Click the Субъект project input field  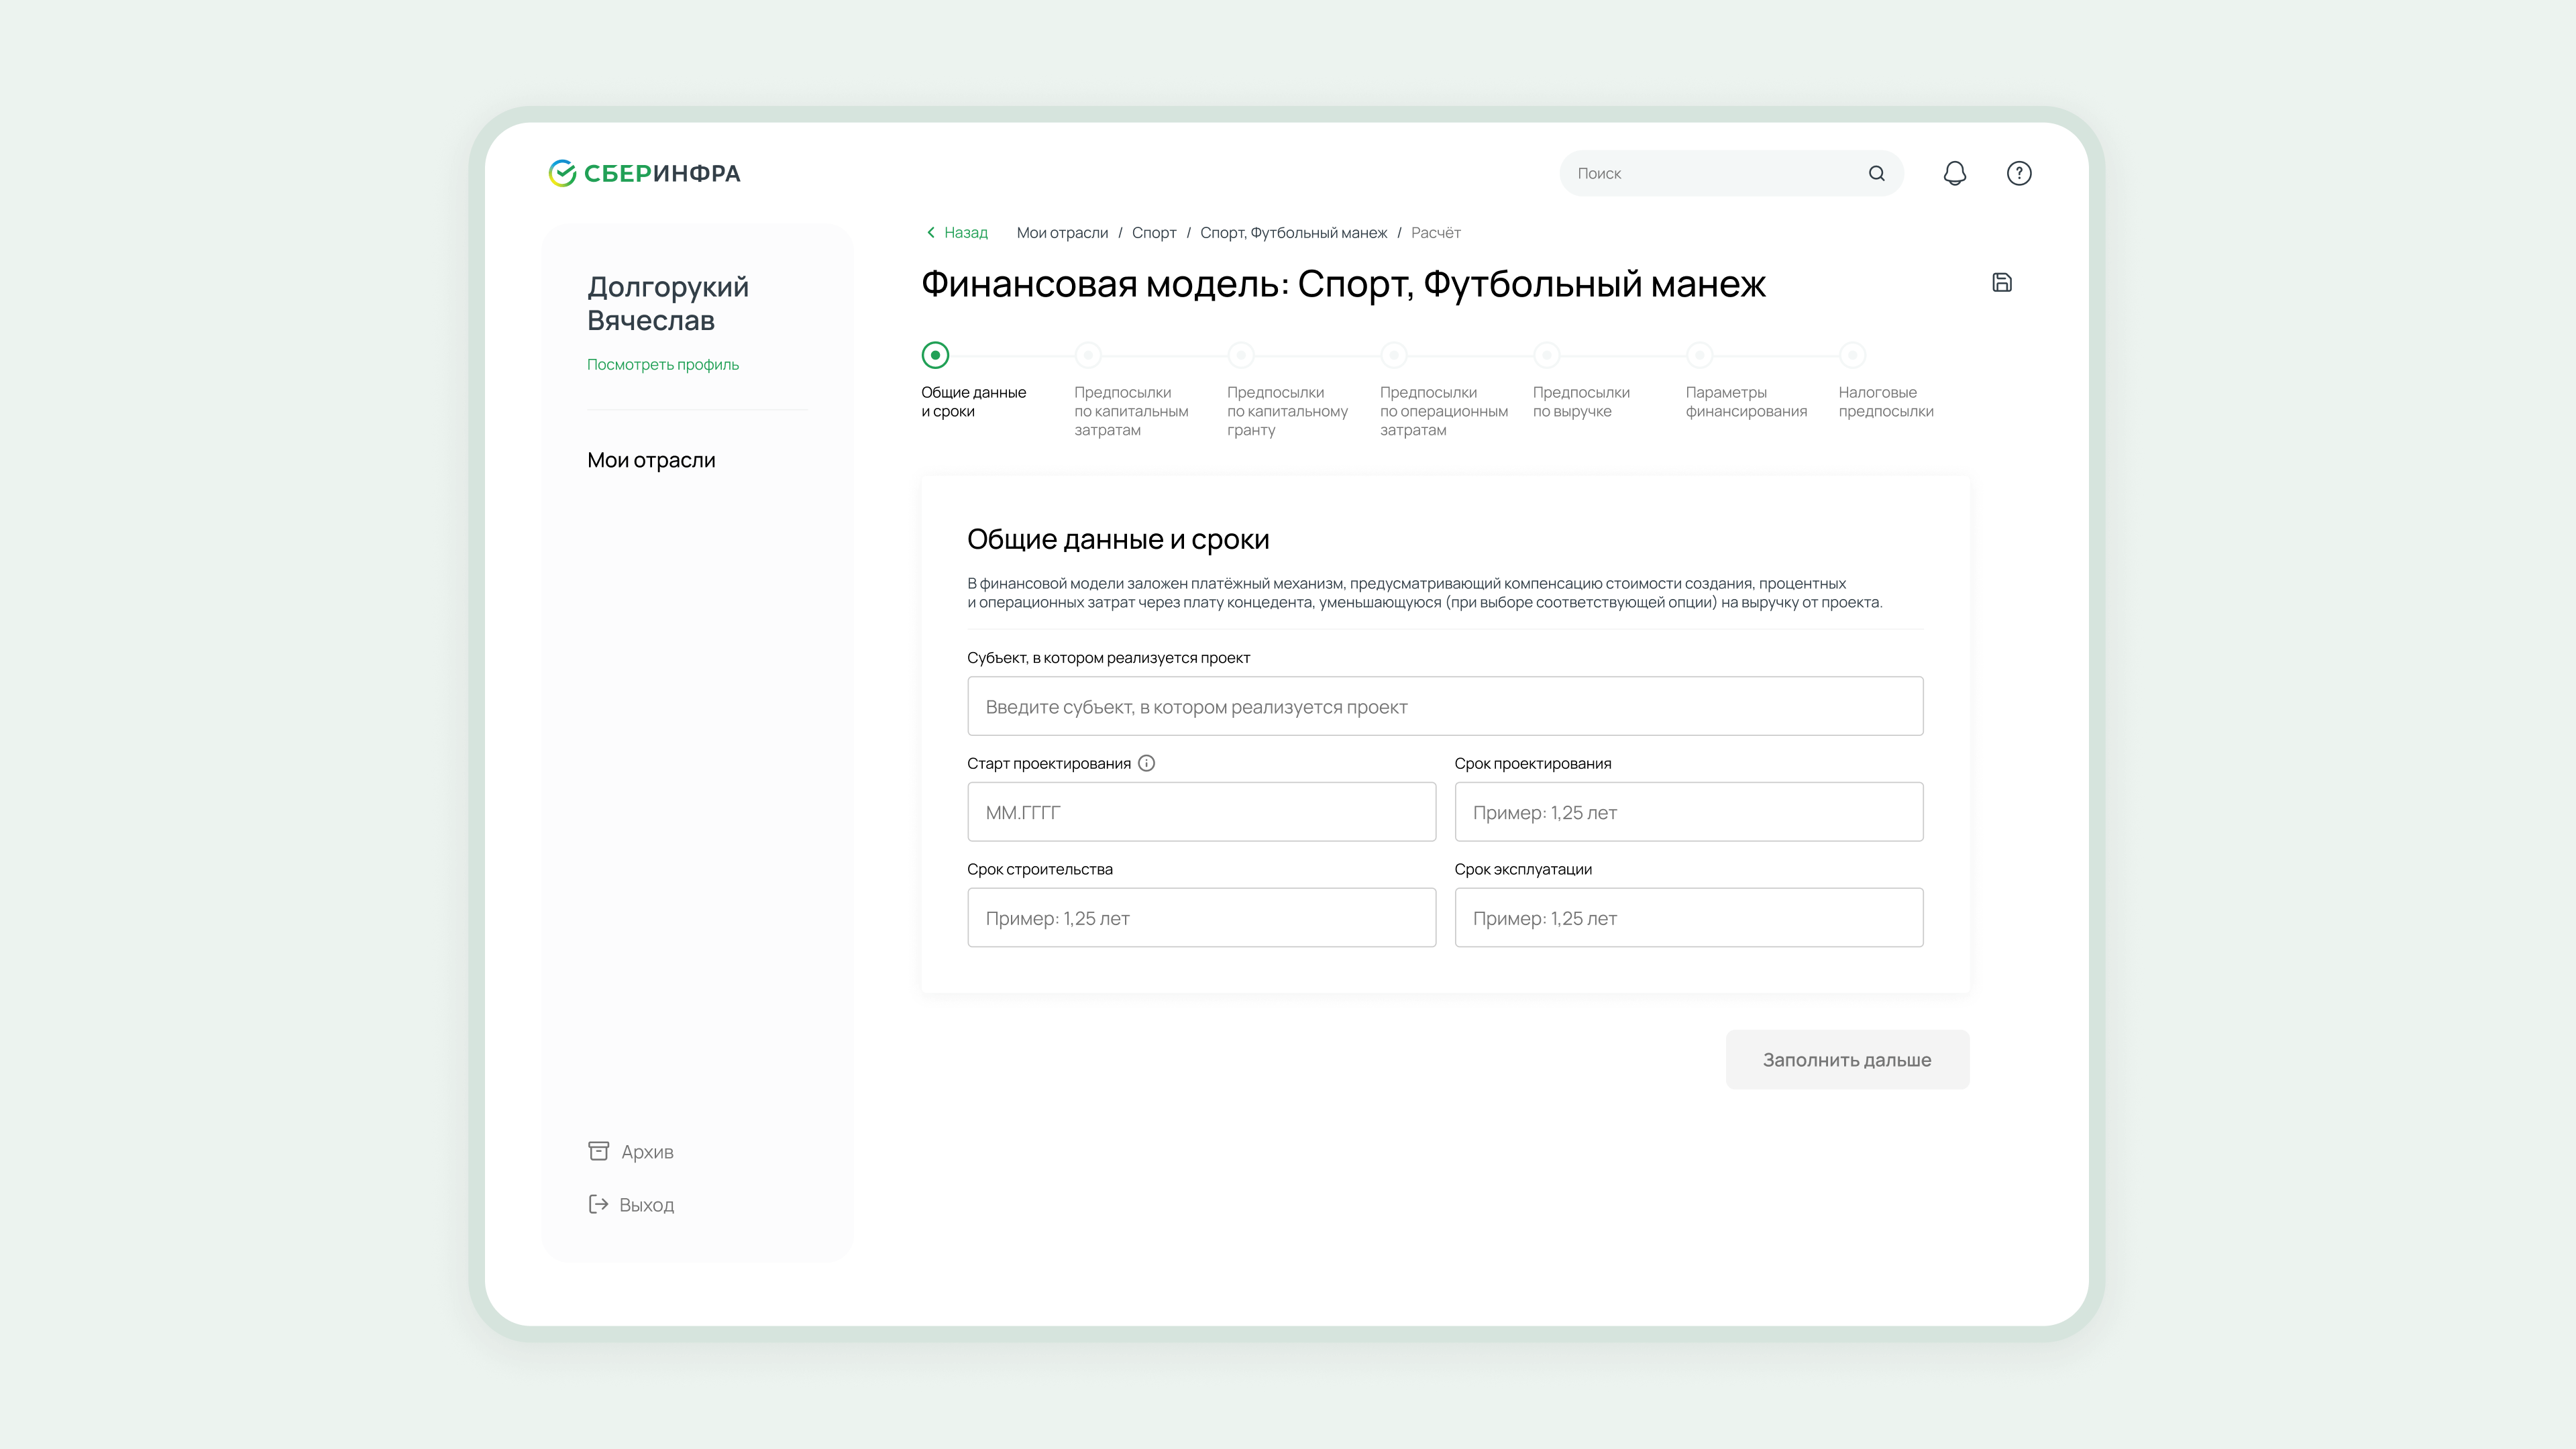(x=1444, y=706)
